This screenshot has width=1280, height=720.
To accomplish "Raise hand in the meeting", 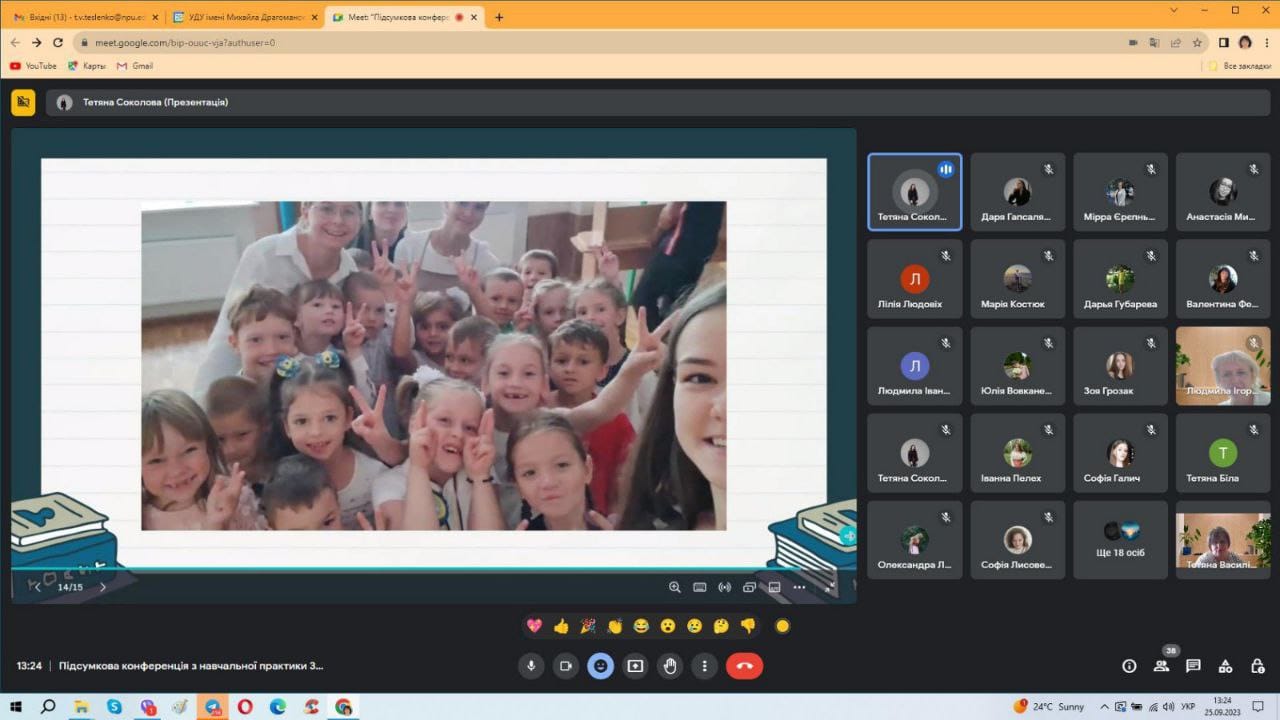I will pos(670,666).
